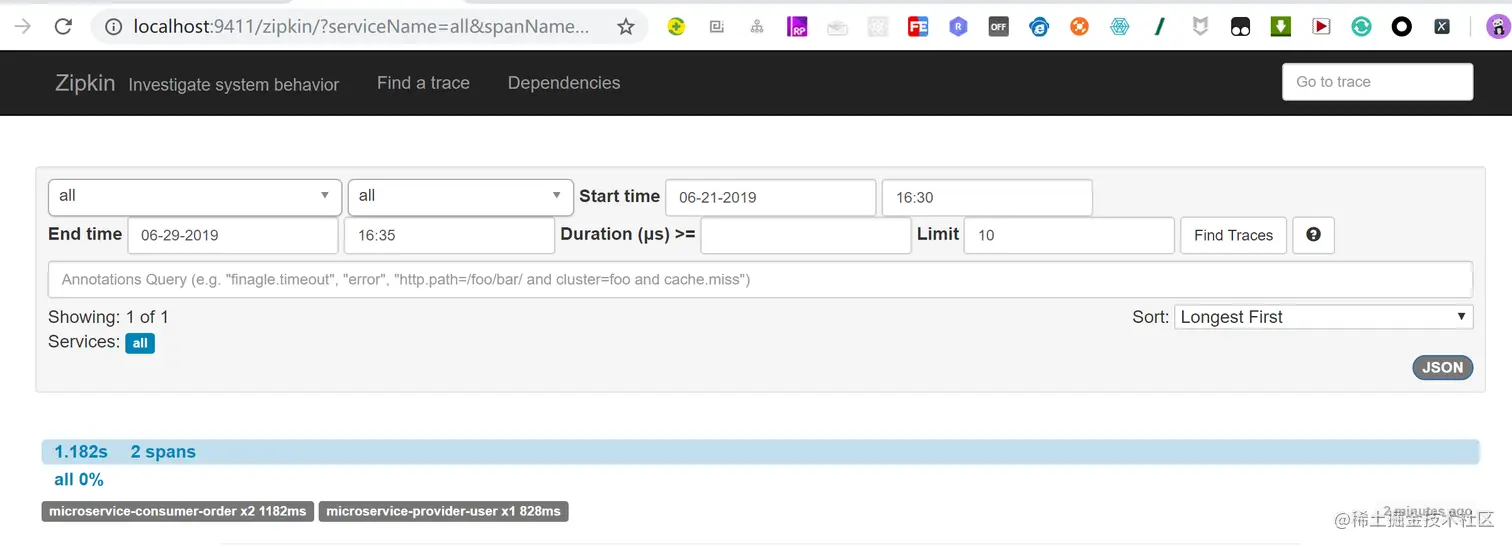Screen dimensions: 1512x547
Task: Click the browser address bar URL
Action: 361,27
